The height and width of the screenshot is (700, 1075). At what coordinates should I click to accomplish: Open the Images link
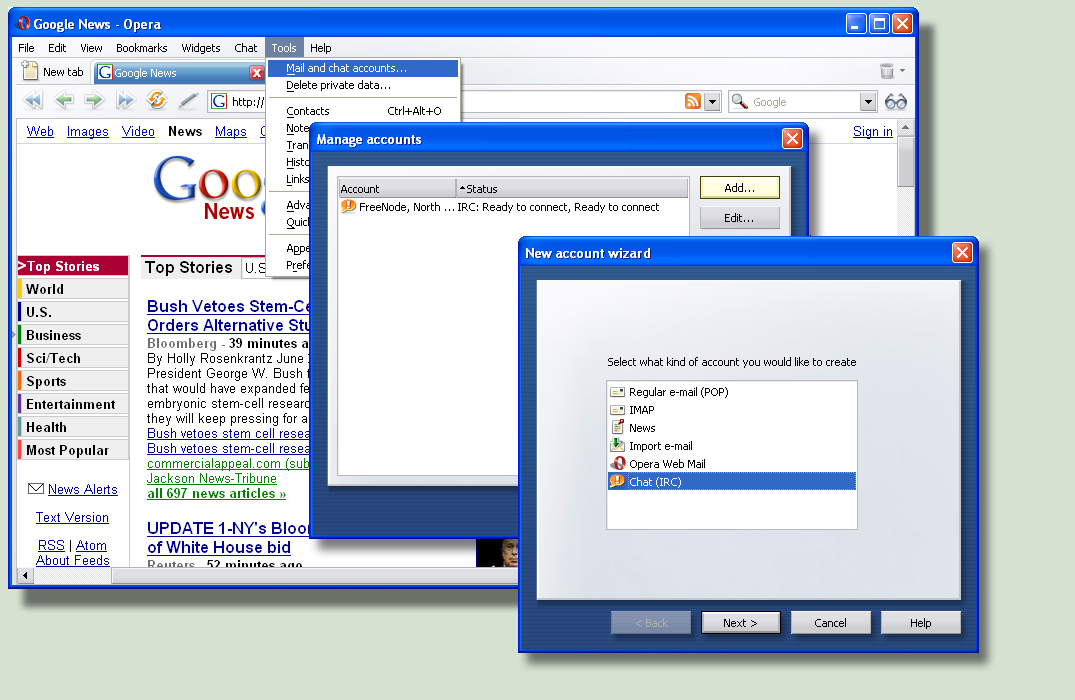pos(87,131)
